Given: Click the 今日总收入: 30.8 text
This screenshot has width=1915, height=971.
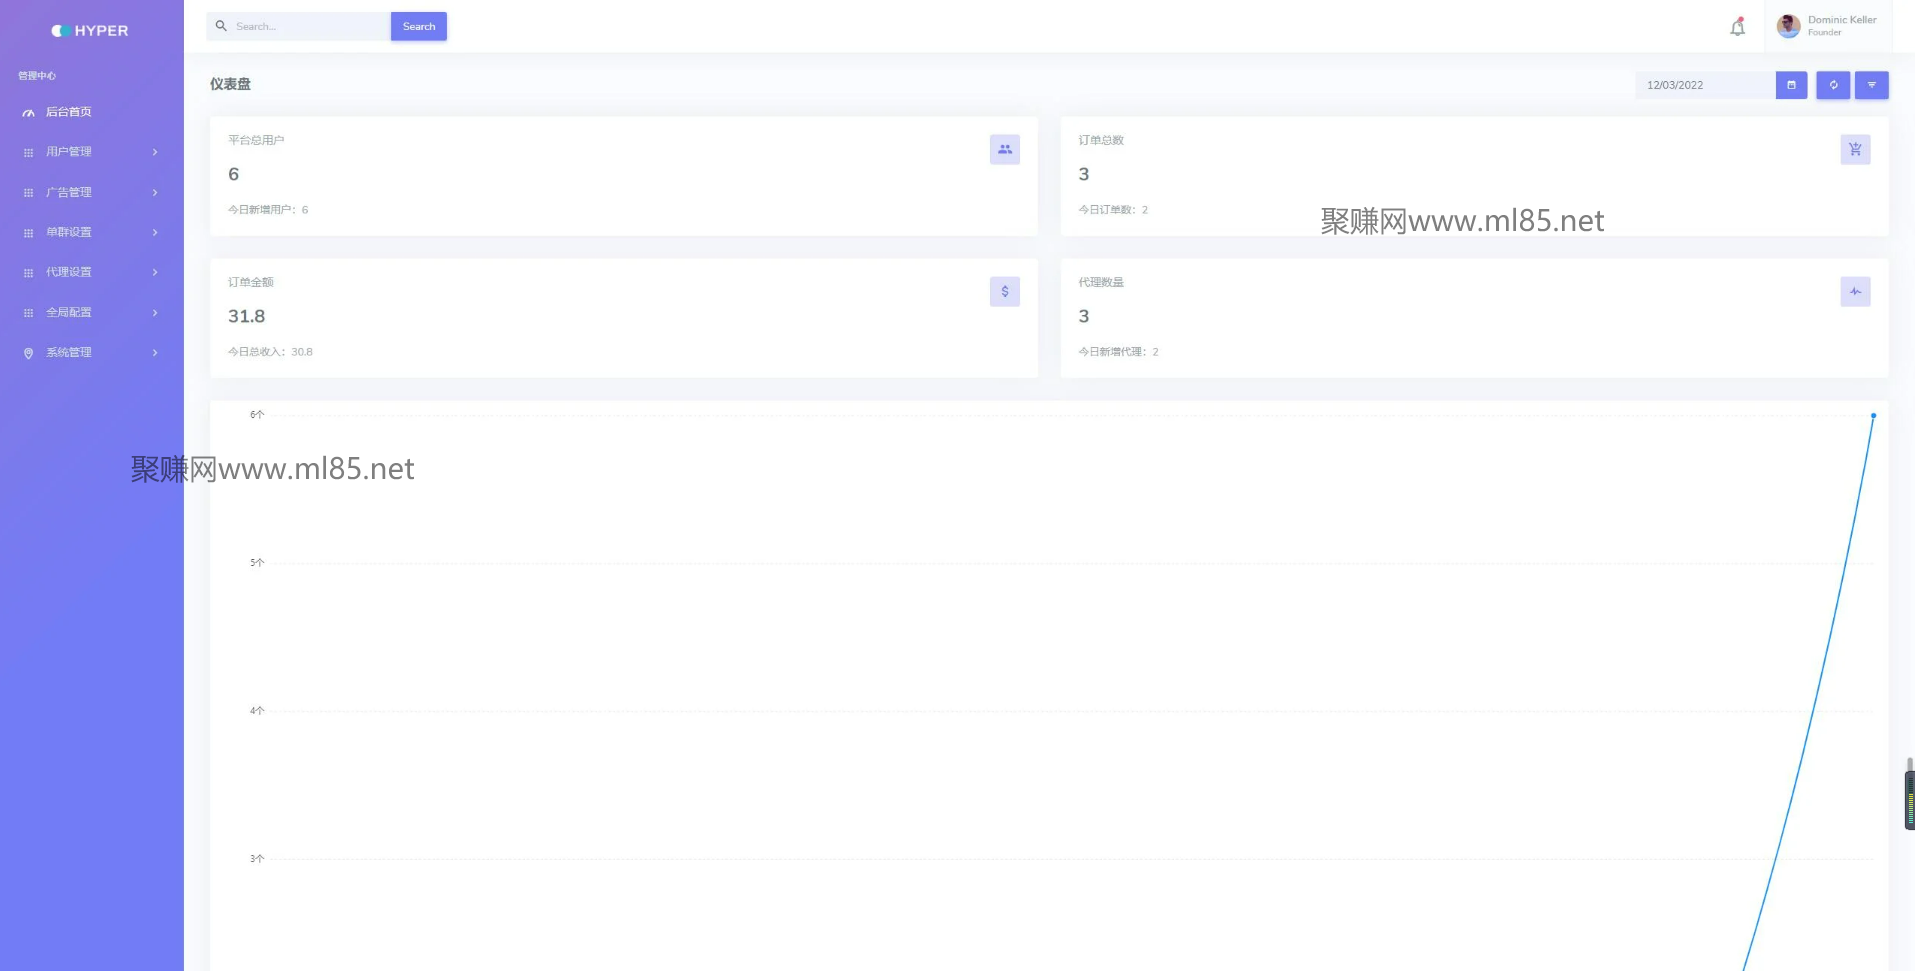Looking at the screenshot, I should (270, 352).
